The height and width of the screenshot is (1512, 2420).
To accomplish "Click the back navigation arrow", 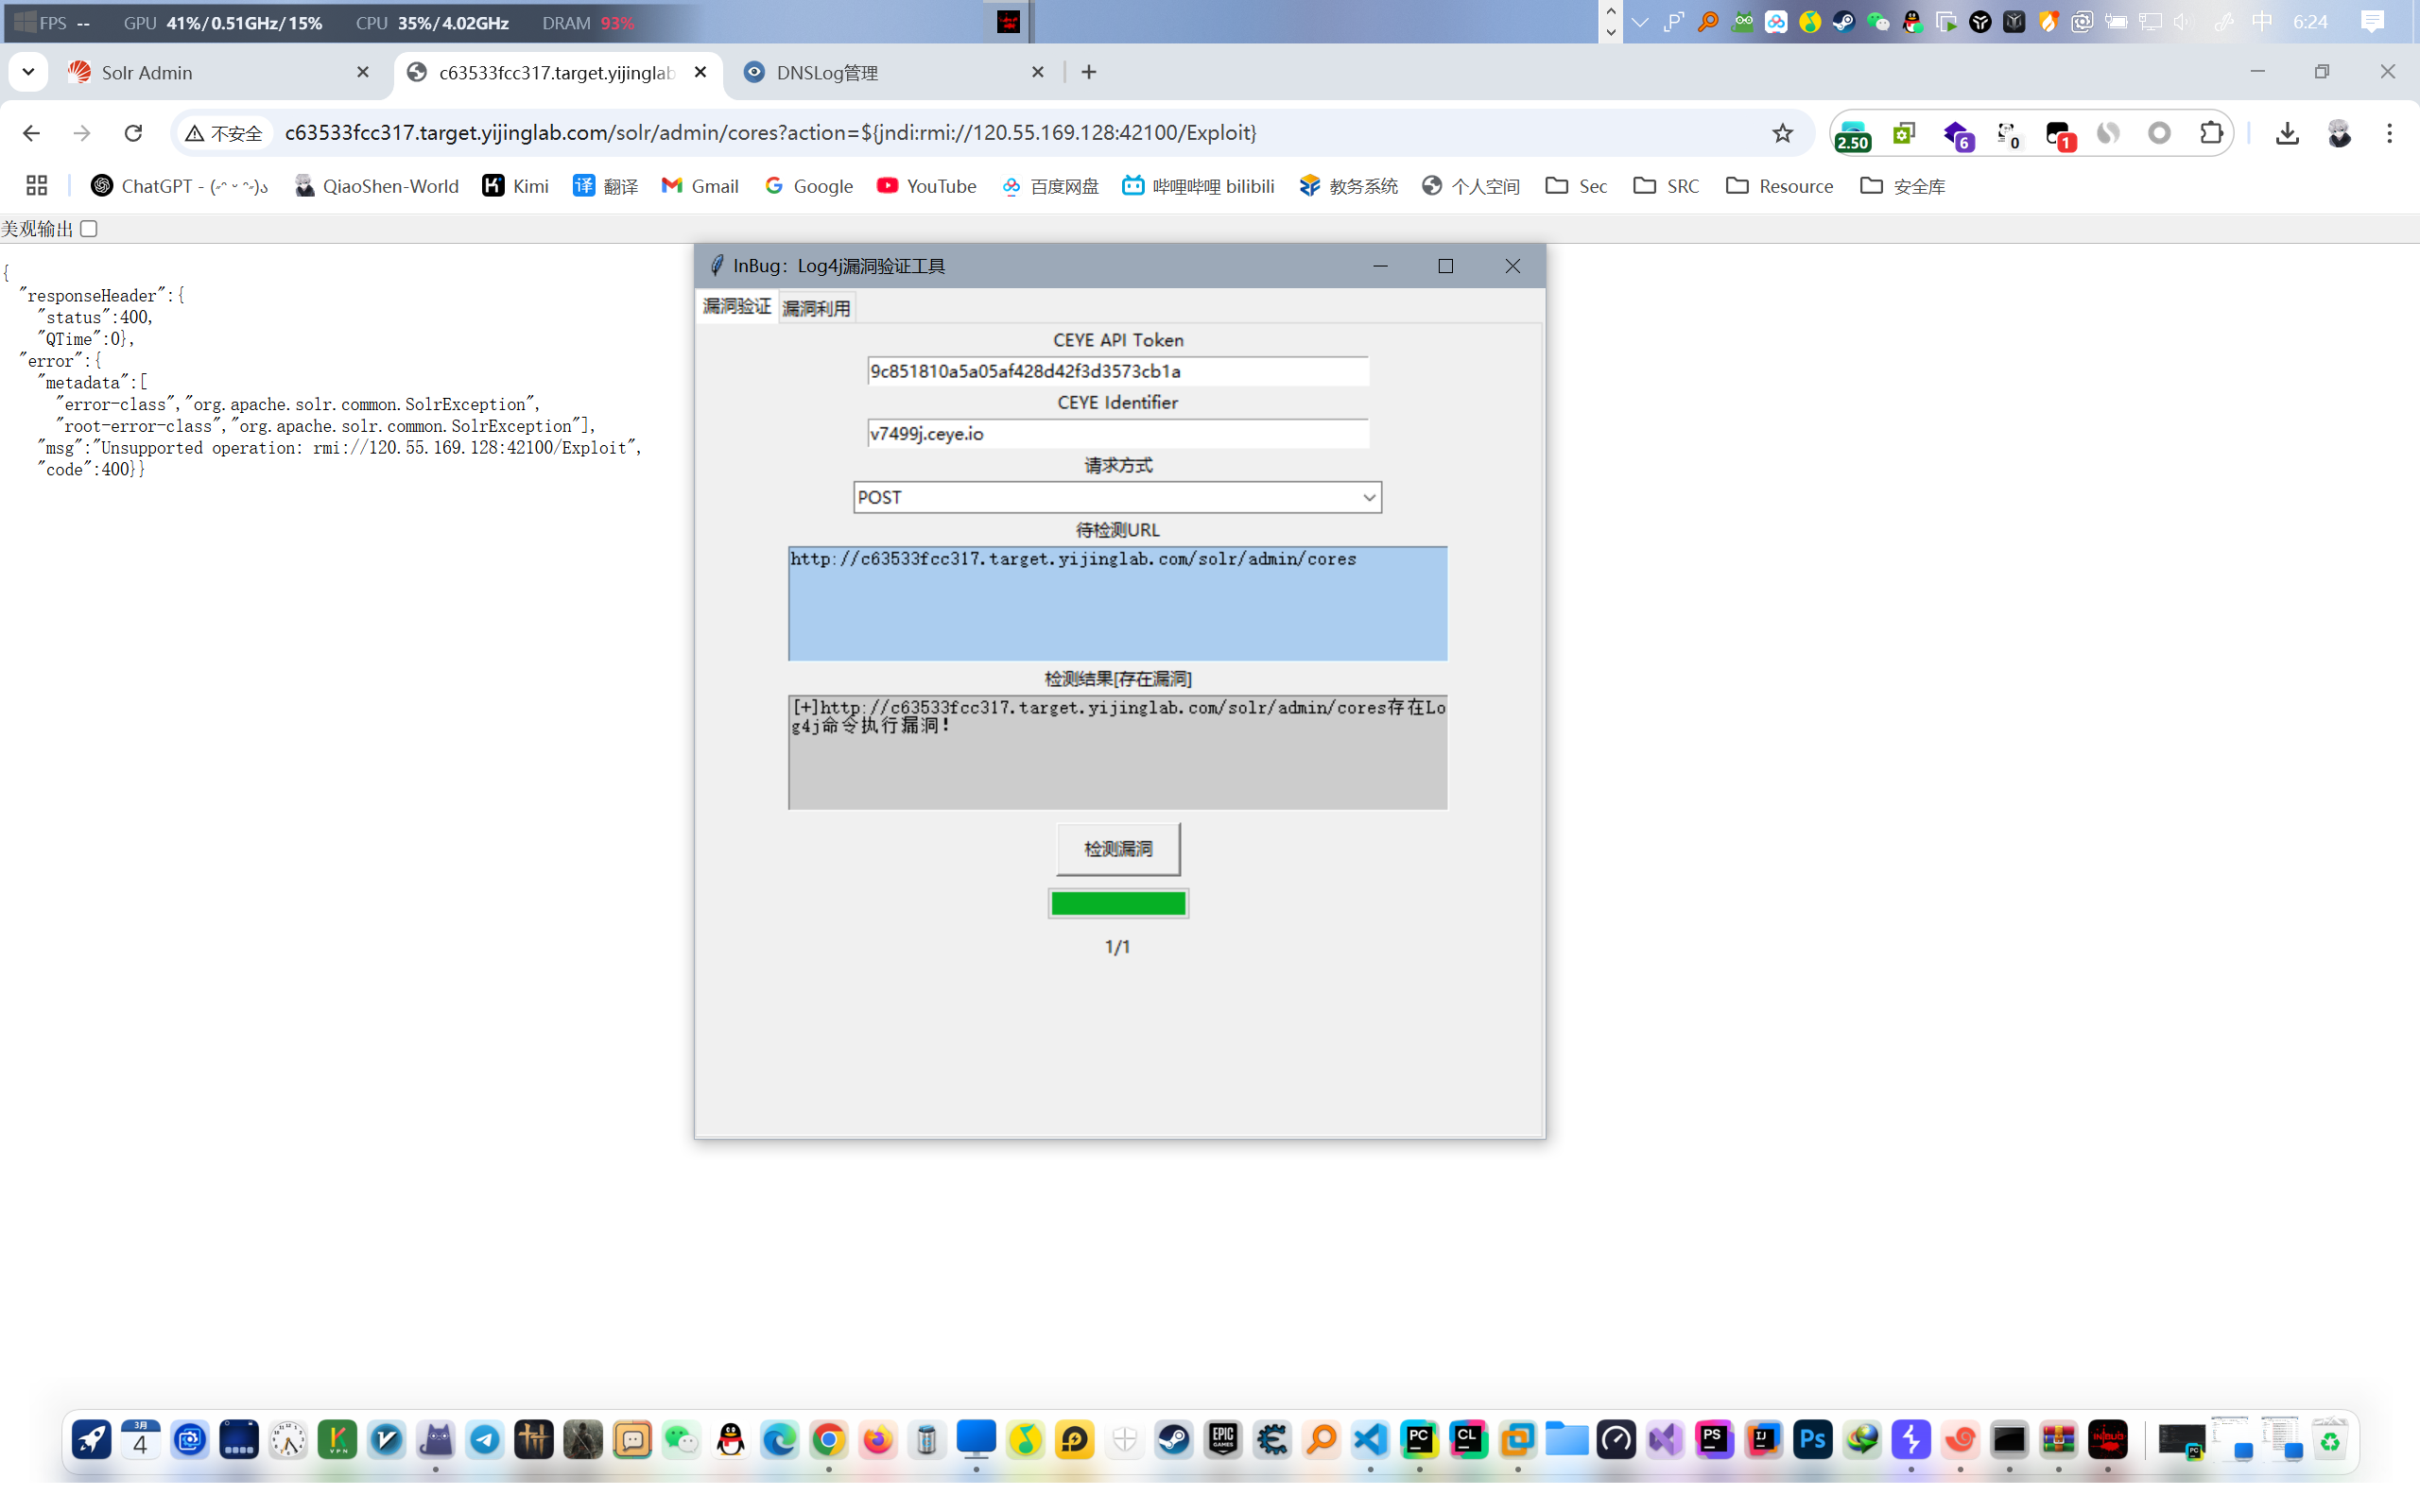I will [x=31, y=133].
